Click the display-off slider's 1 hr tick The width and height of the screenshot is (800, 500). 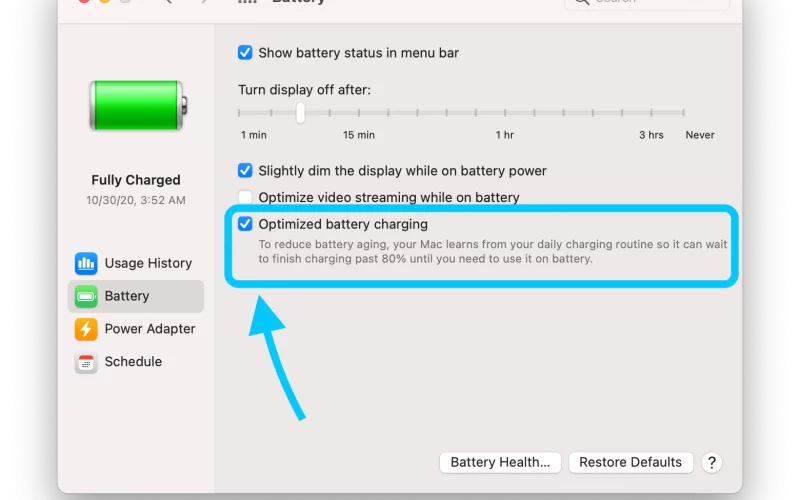(505, 113)
